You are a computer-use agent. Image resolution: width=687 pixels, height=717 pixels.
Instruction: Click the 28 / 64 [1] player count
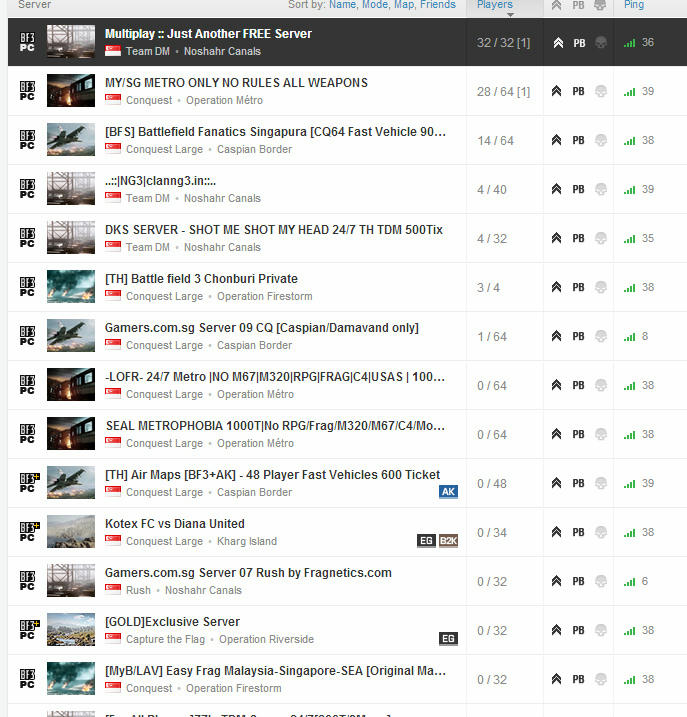[504, 91]
